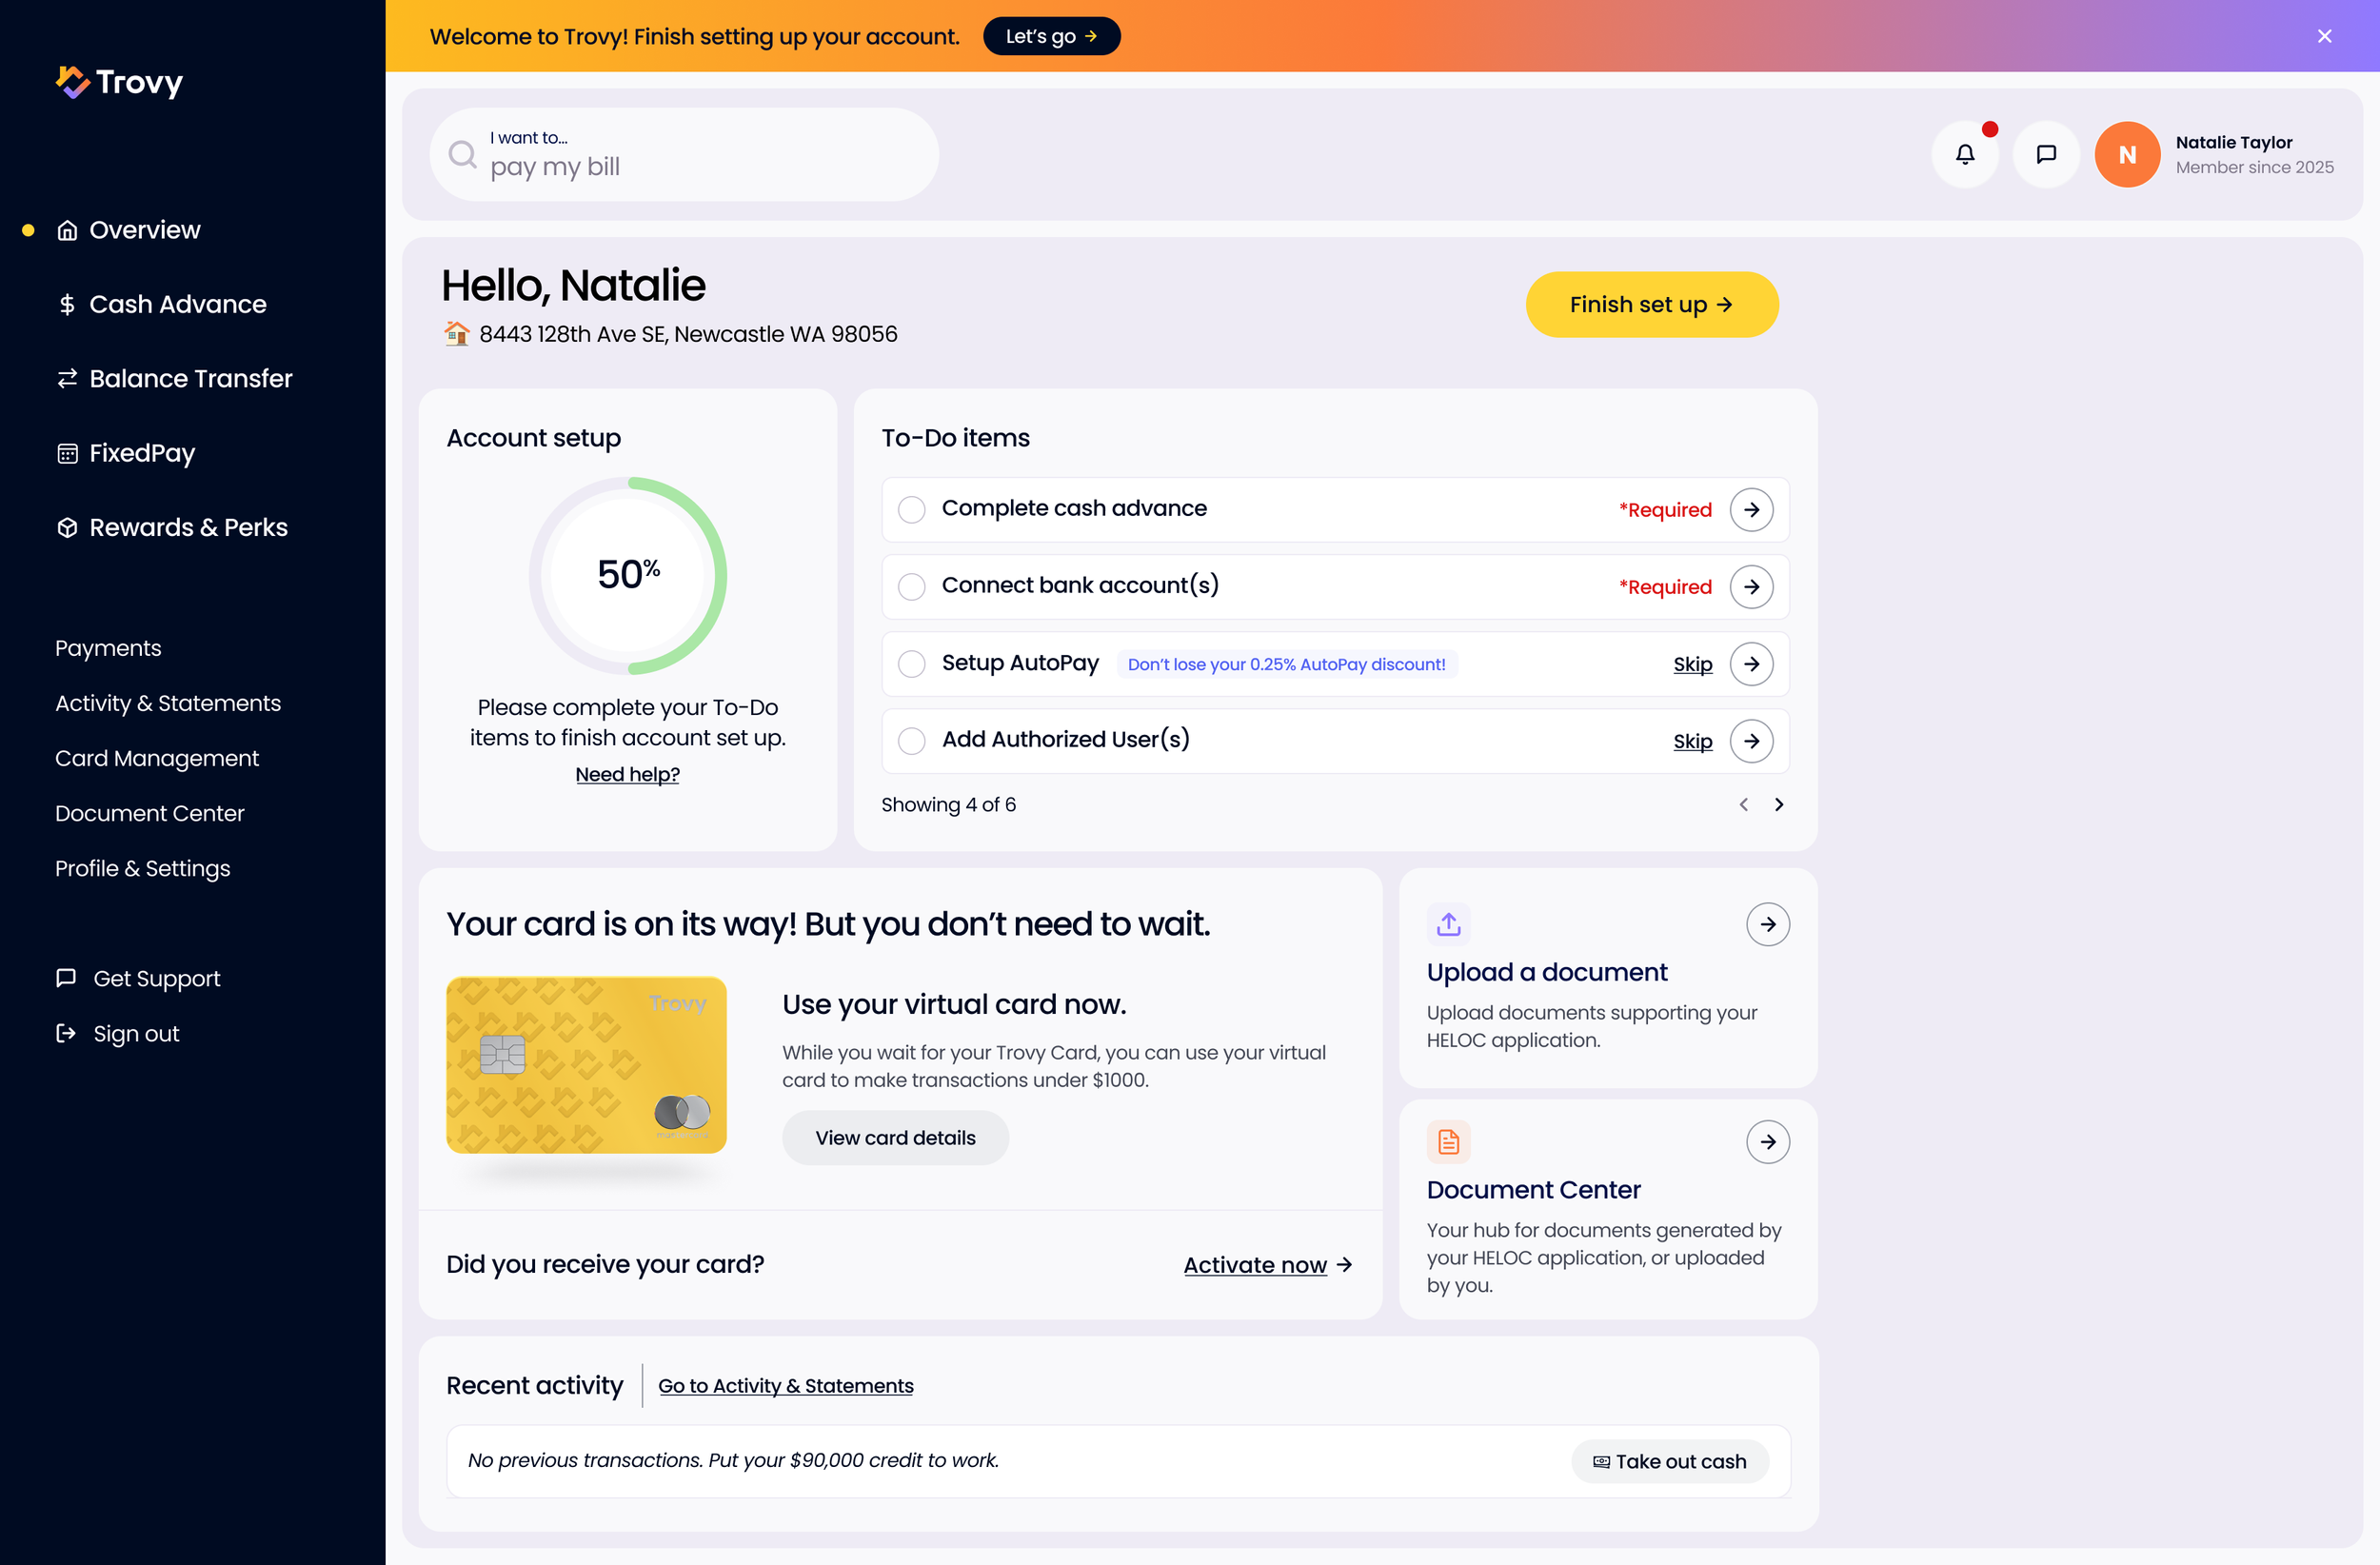This screenshot has width=2380, height=1565.
Task: Open Profile & Settings
Action: [143, 868]
